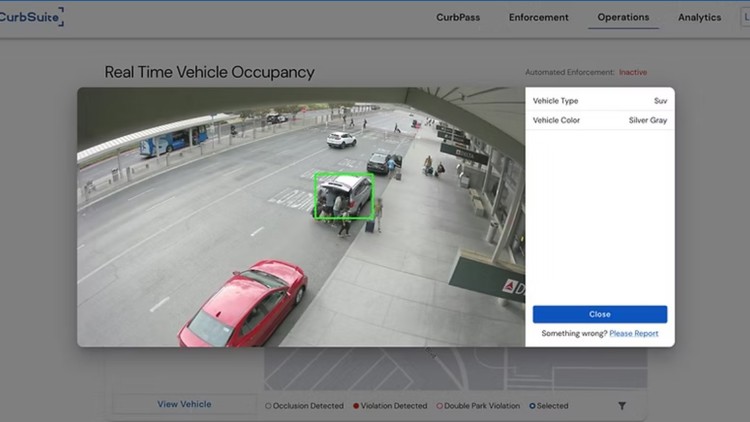Click the Automated Enforcement Inactive status
The width and height of the screenshot is (750, 422).
click(633, 72)
